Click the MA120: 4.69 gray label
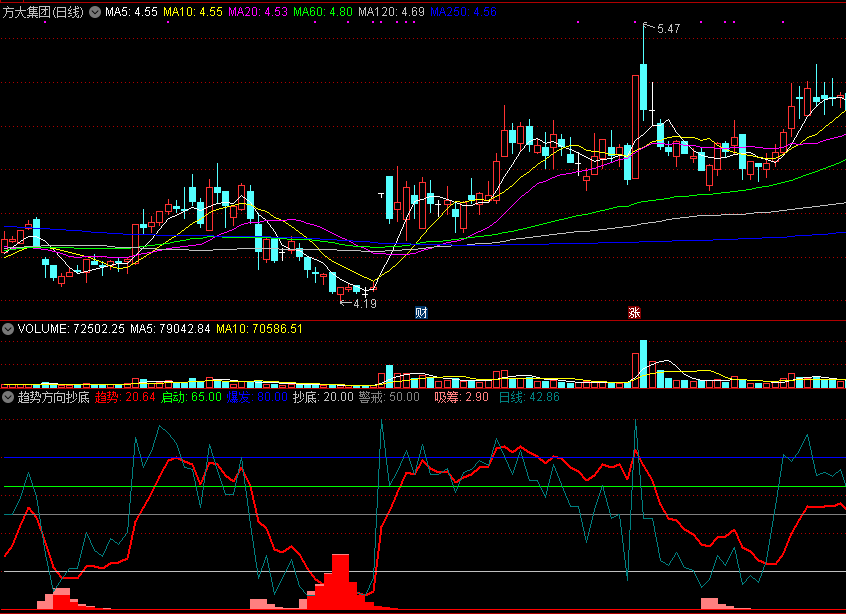This screenshot has height=614, width=846. (x=391, y=12)
